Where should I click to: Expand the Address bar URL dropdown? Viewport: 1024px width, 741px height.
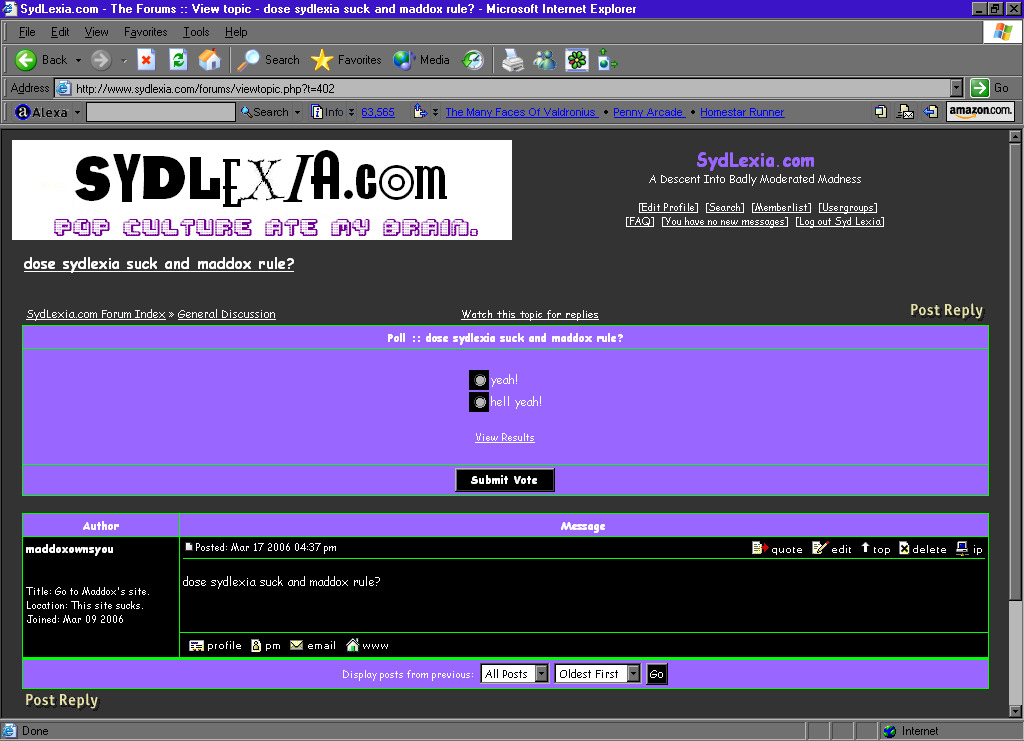pyautogui.click(x=956, y=88)
